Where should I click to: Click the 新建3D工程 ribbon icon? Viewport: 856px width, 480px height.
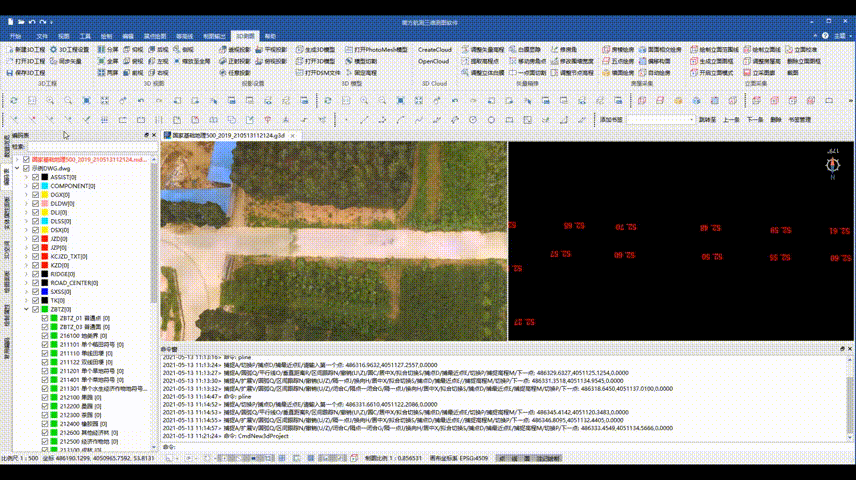[x=11, y=49]
